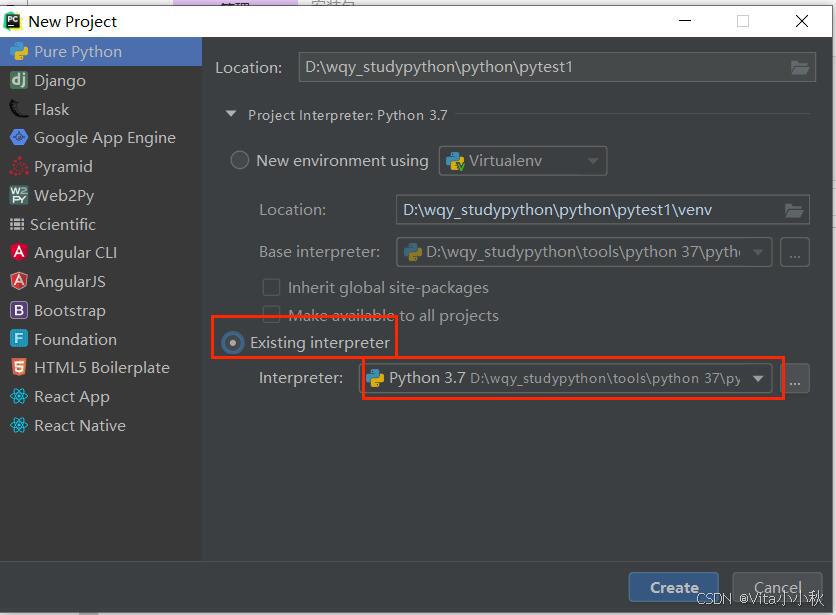Image resolution: width=836 pixels, height=615 pixels.
Task: Click the Bootstrap B icon
Action: [19, 310]
